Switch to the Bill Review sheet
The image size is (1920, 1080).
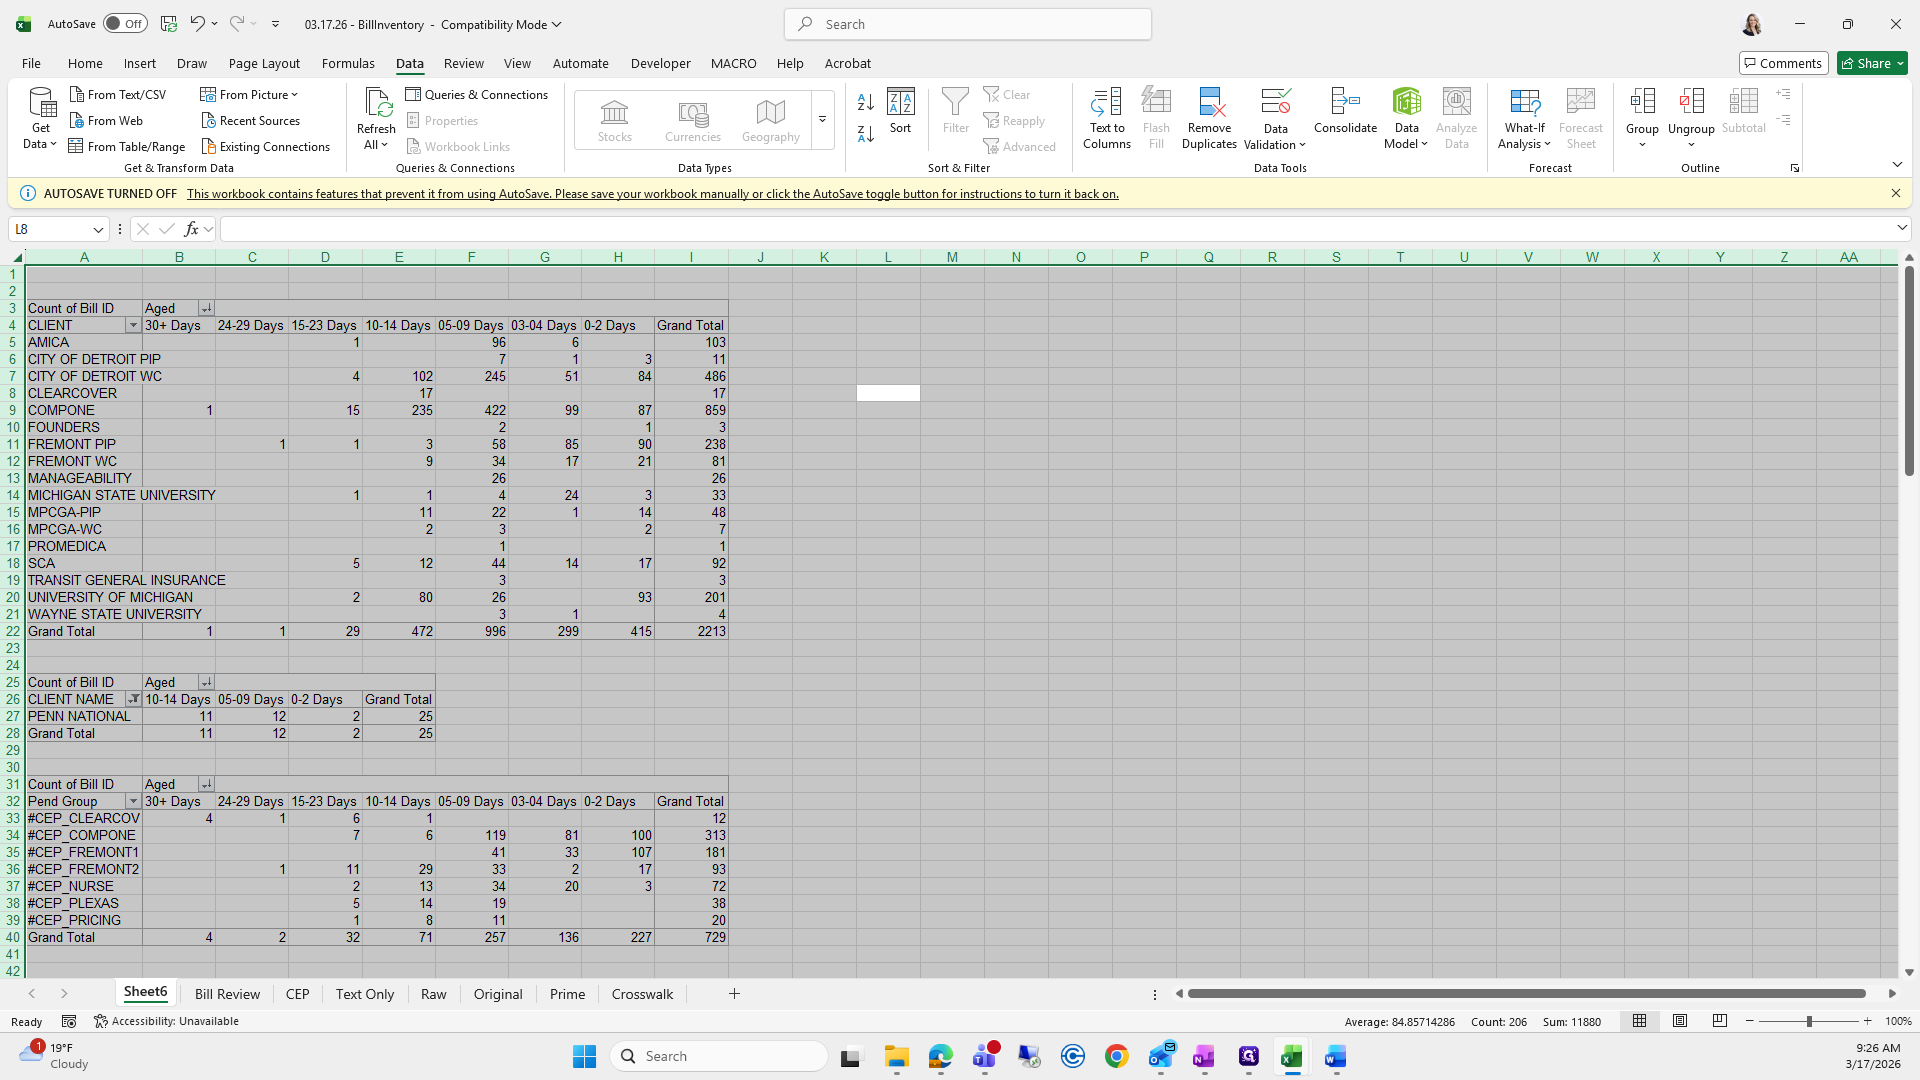pyautogui.click(x=227, y=994)
